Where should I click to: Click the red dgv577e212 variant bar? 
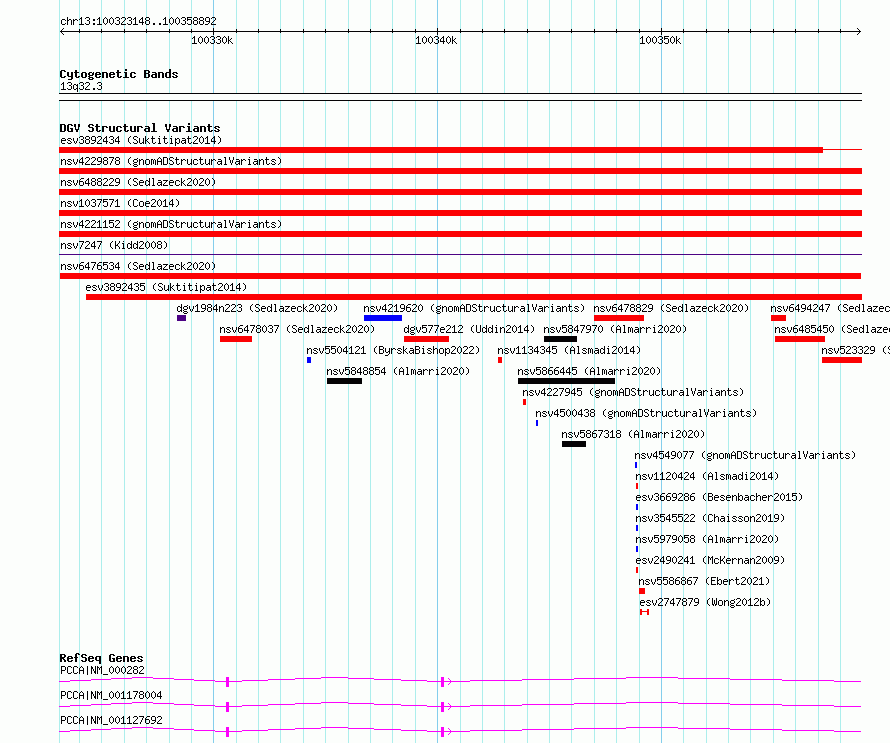click(426, 339)
